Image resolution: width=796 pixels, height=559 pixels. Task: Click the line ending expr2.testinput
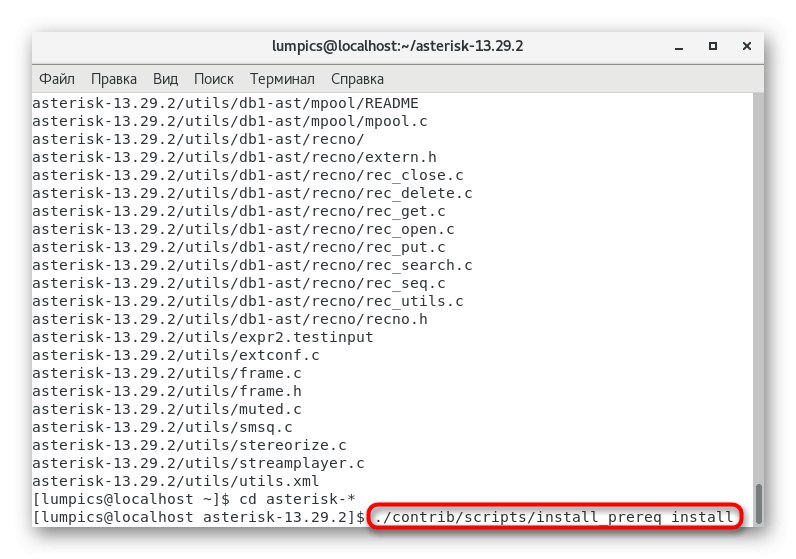(203, 338)
